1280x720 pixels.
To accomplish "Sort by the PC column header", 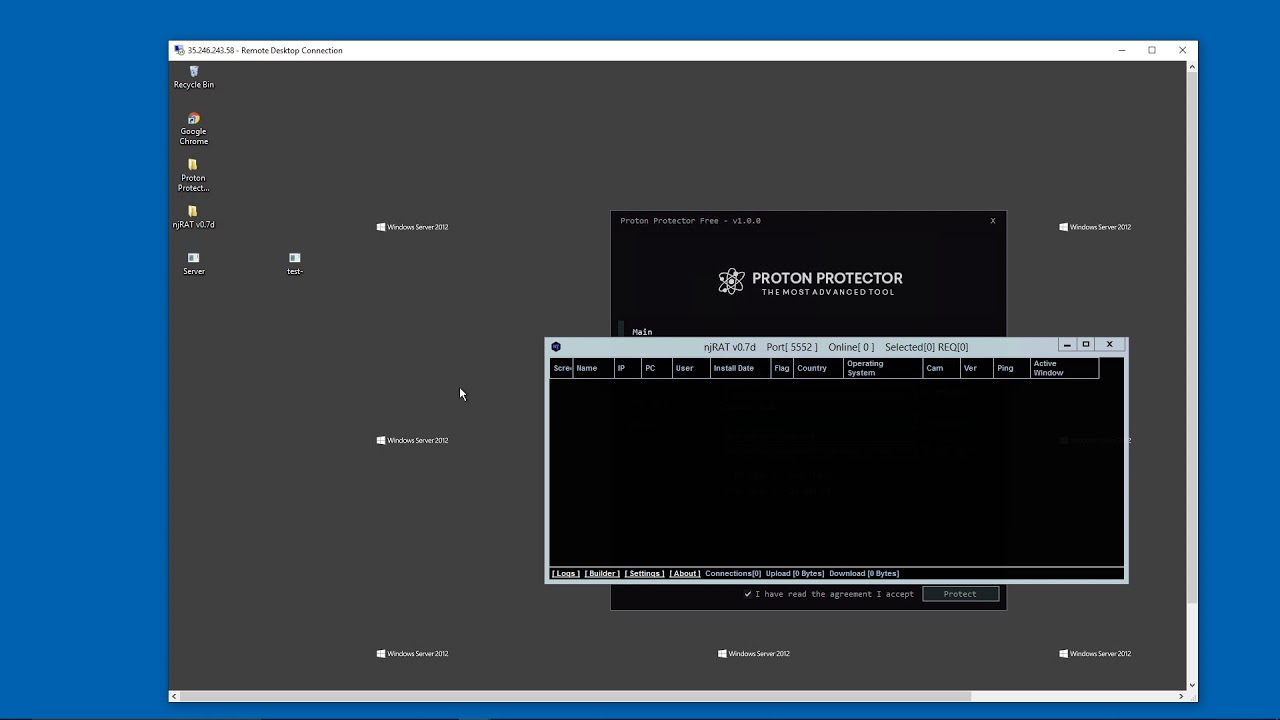I will (x=657, y=368).
